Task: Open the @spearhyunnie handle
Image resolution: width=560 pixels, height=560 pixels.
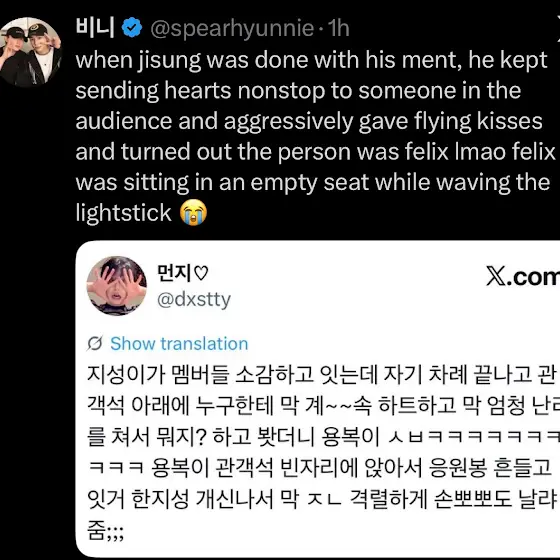Action: [x=232, y=28]
